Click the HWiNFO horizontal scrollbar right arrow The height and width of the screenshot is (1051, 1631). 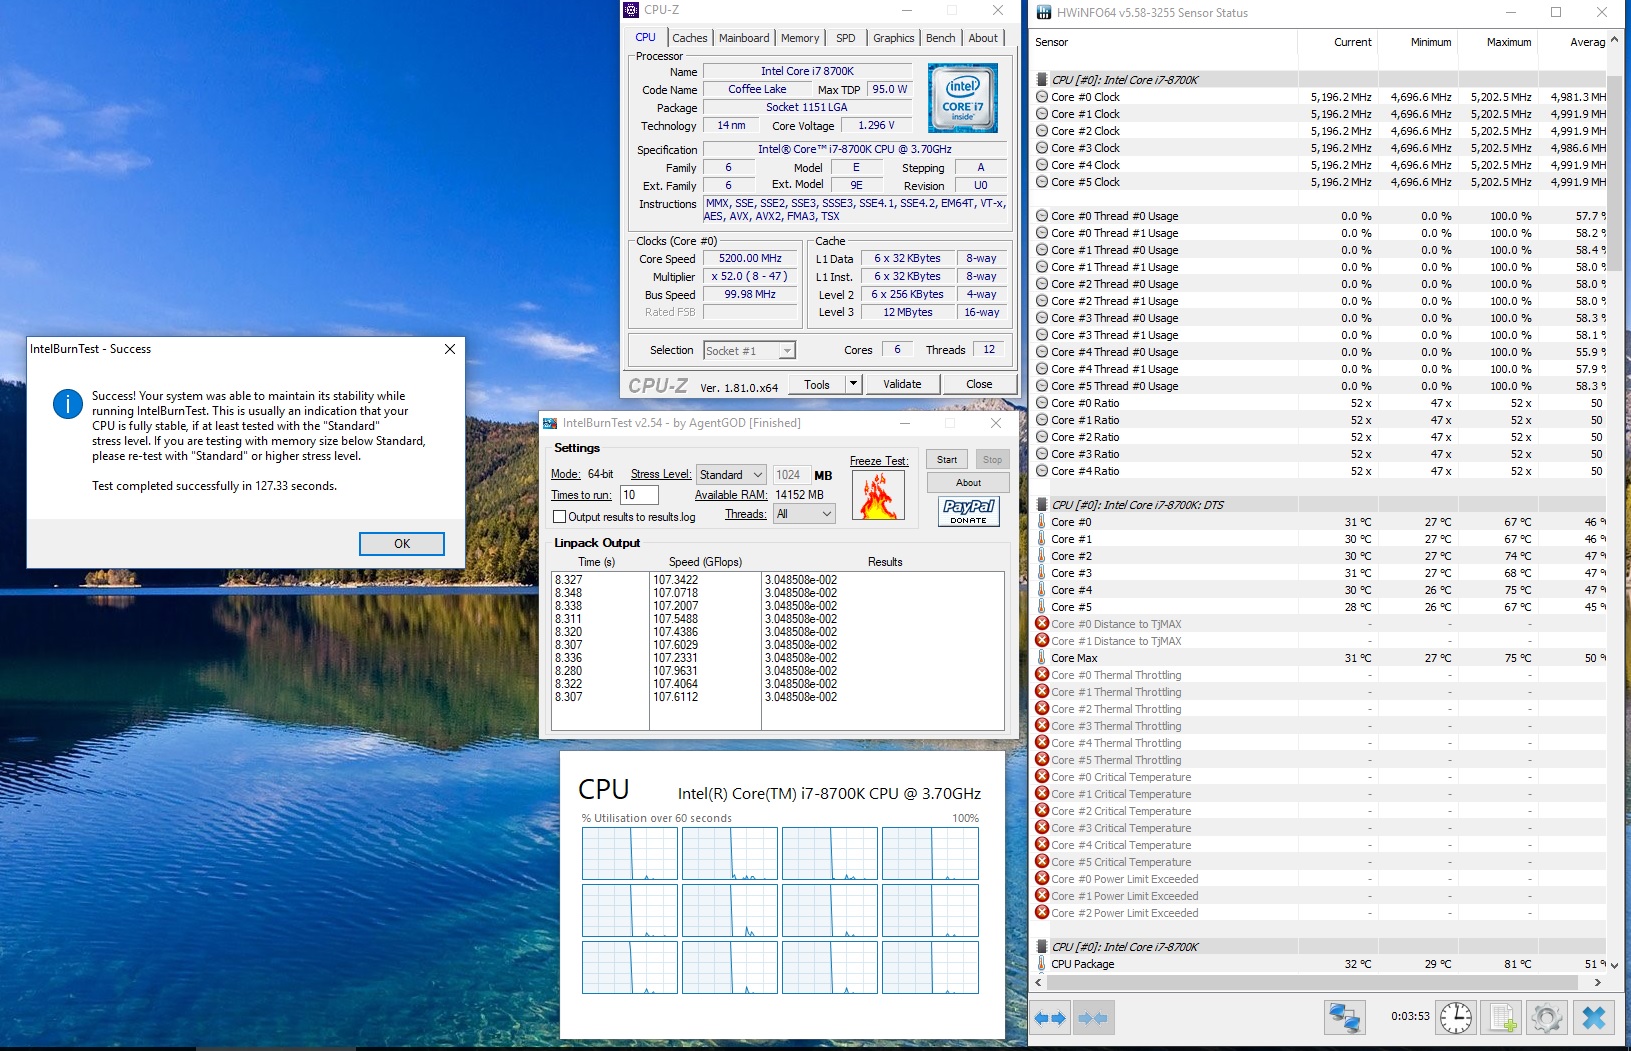[x=1598, y=983]
